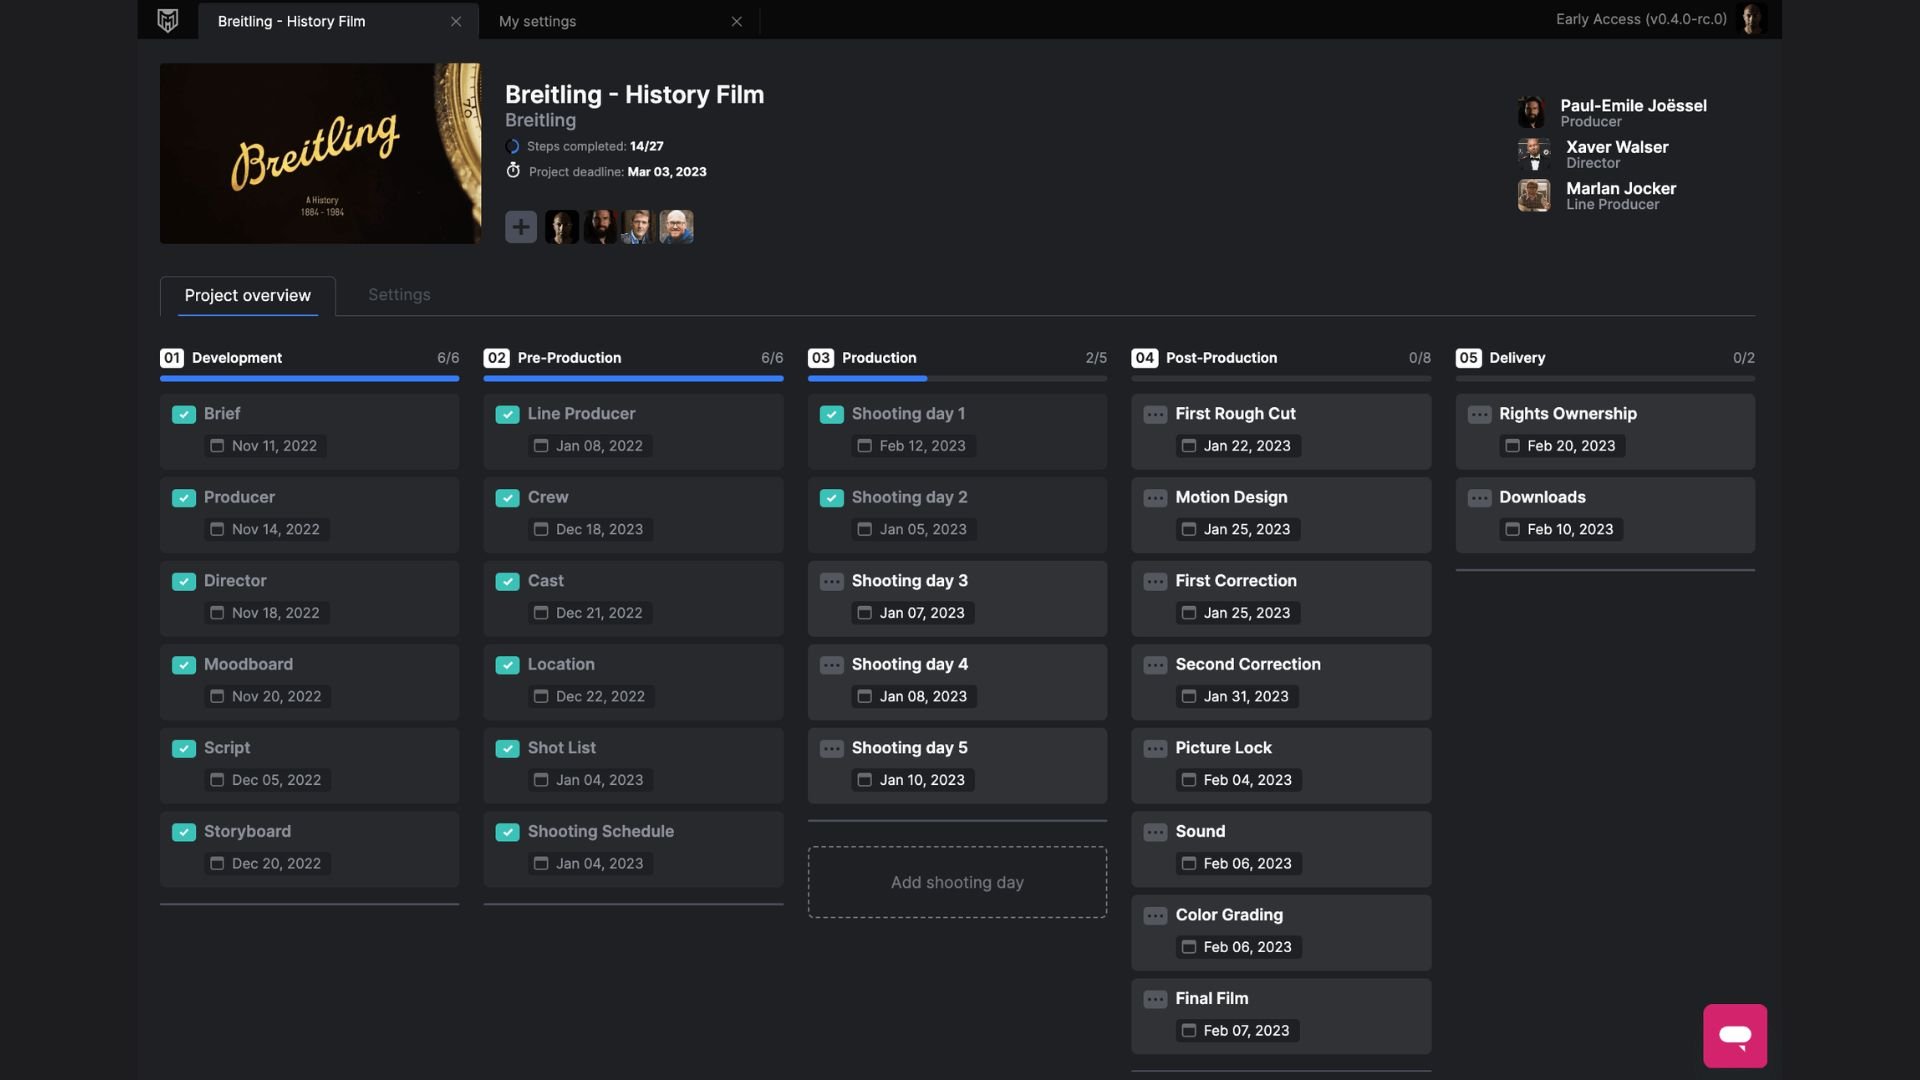Click the add team member plus button
The image size is (1920, 1080).
(520, 225)
